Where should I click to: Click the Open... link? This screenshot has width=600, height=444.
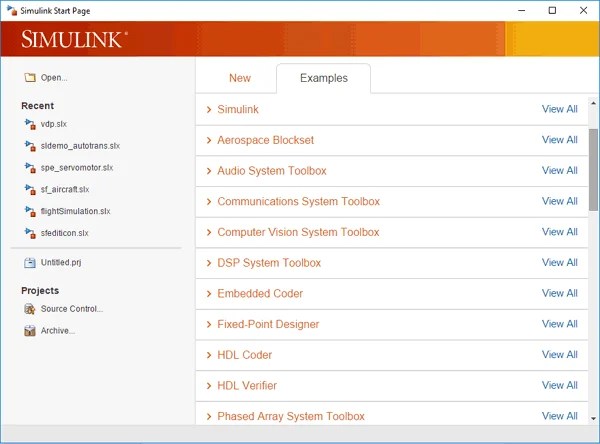(54, 78)
